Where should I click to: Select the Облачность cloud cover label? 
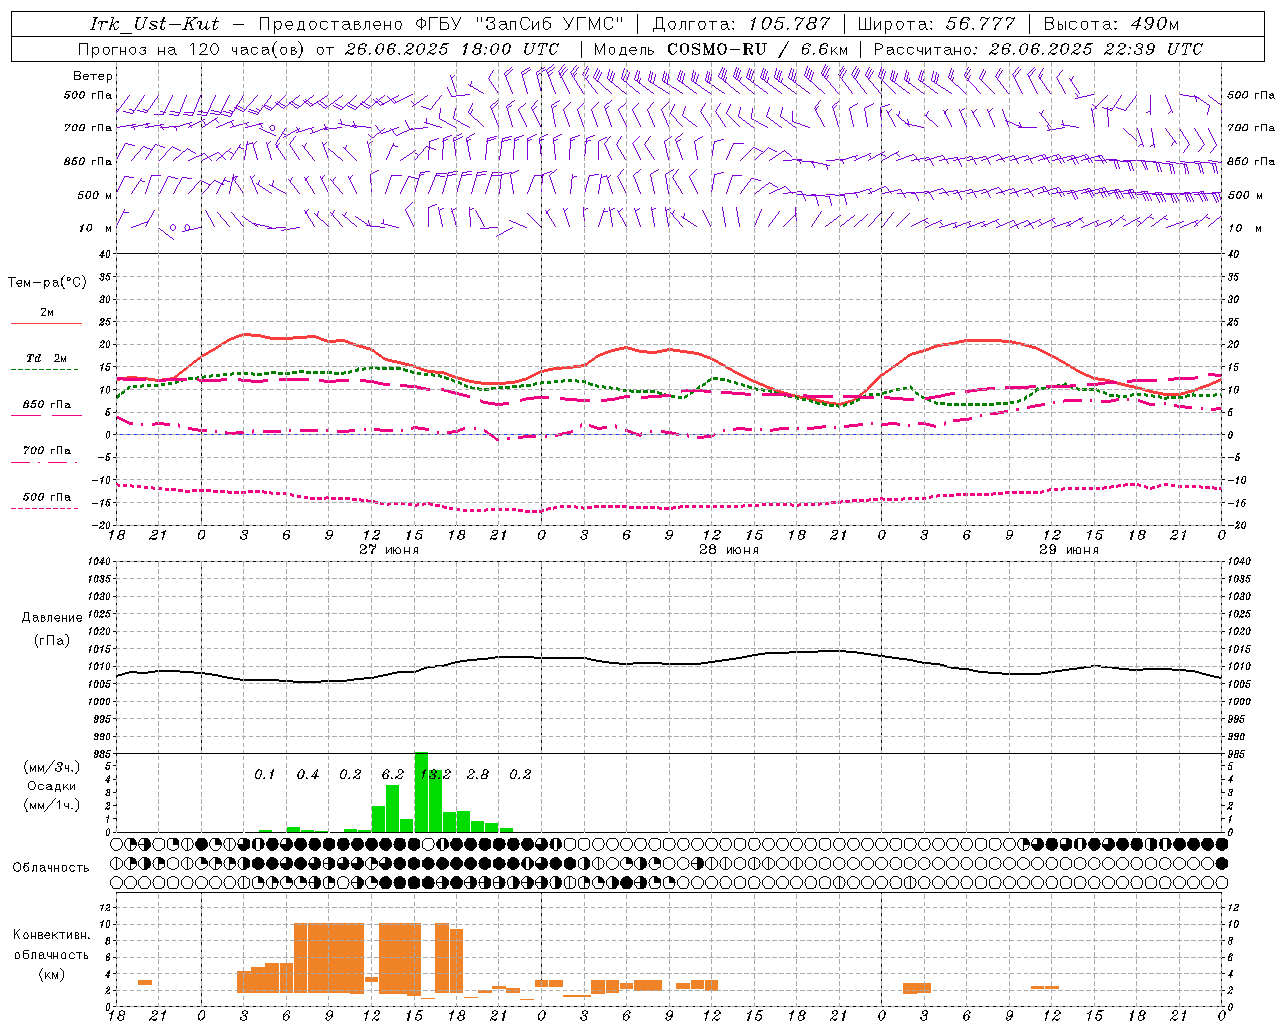click(x=51, y=867)
